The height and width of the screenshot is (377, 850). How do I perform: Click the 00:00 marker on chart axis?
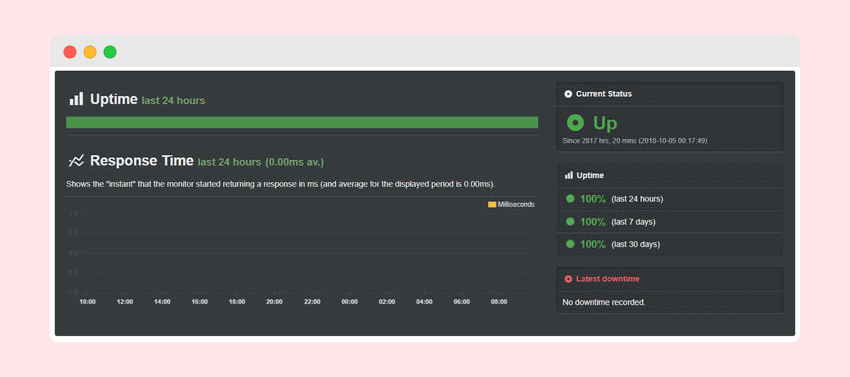[350, 302]
